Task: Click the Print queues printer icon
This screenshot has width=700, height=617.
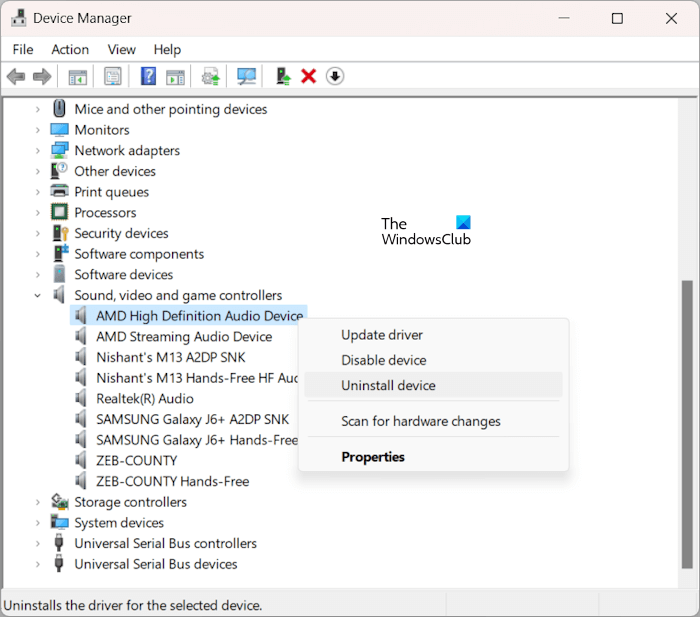Action: pyautogui.click(x=59, y=192)
